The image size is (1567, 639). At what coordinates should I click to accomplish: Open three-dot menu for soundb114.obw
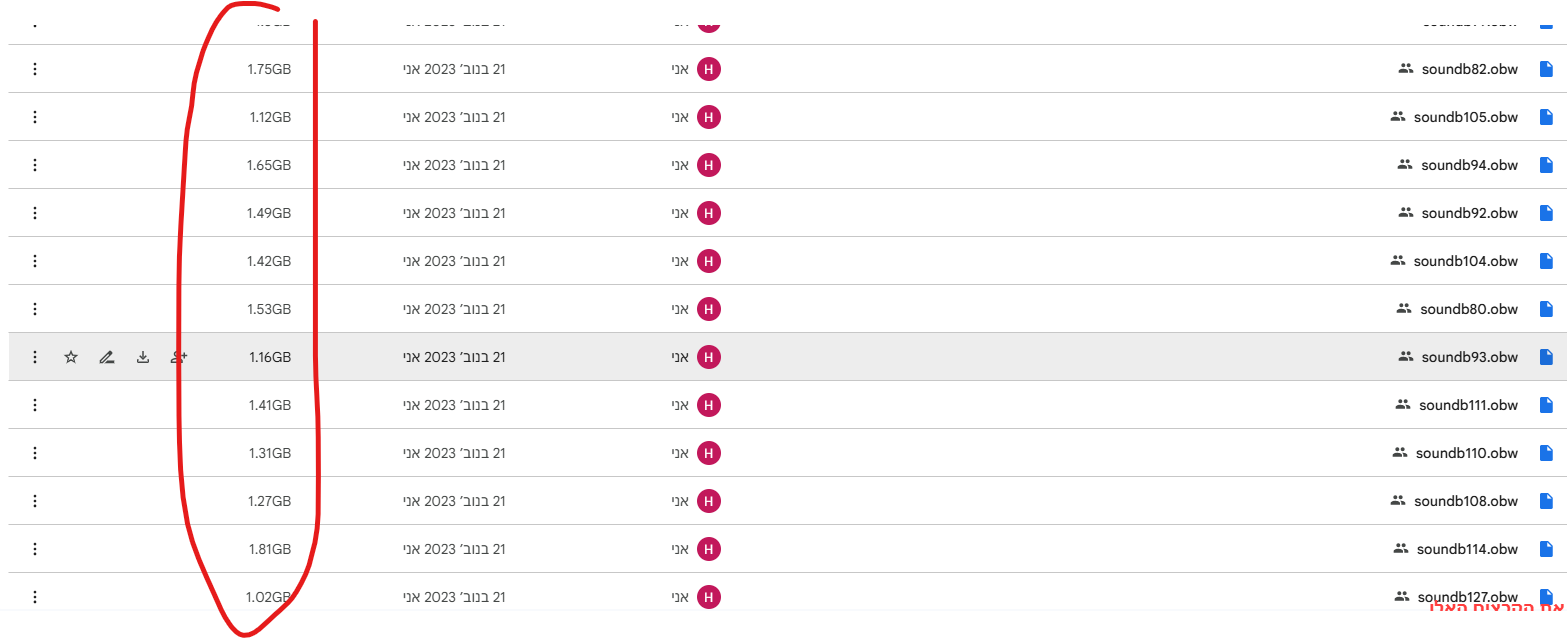(x=35, y=549)
